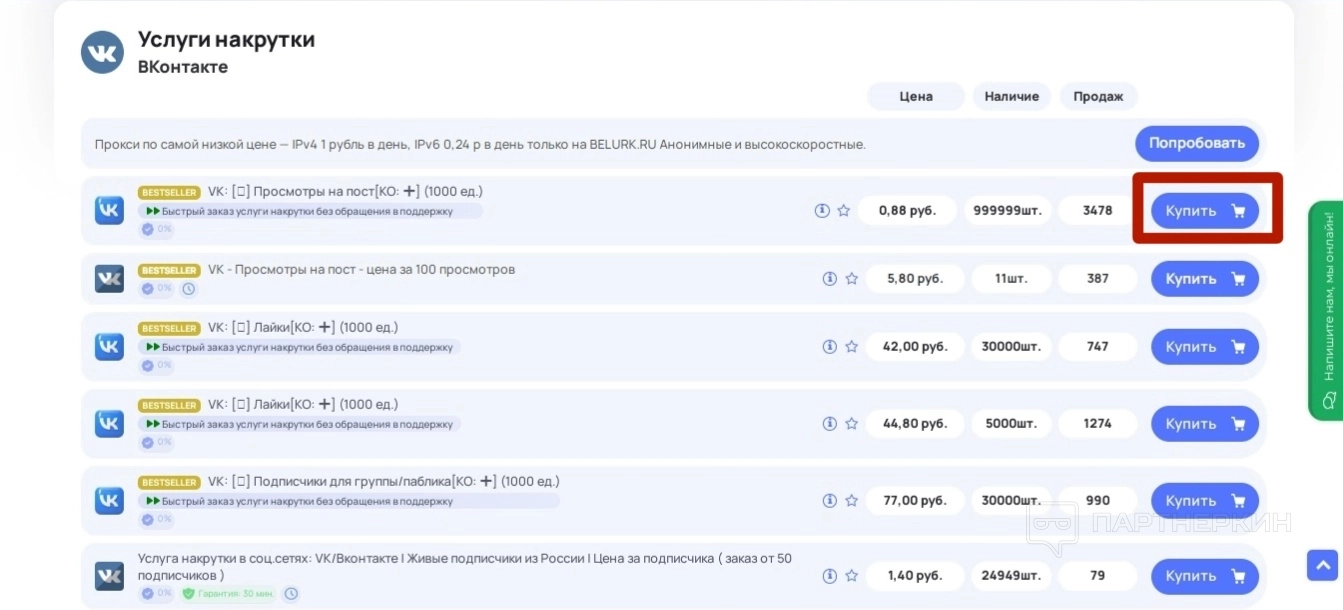Open Лайки service title priced 44,80 руб.
Image resolution: width=1343 pixels, height=610 pixels.
point(303,404)
